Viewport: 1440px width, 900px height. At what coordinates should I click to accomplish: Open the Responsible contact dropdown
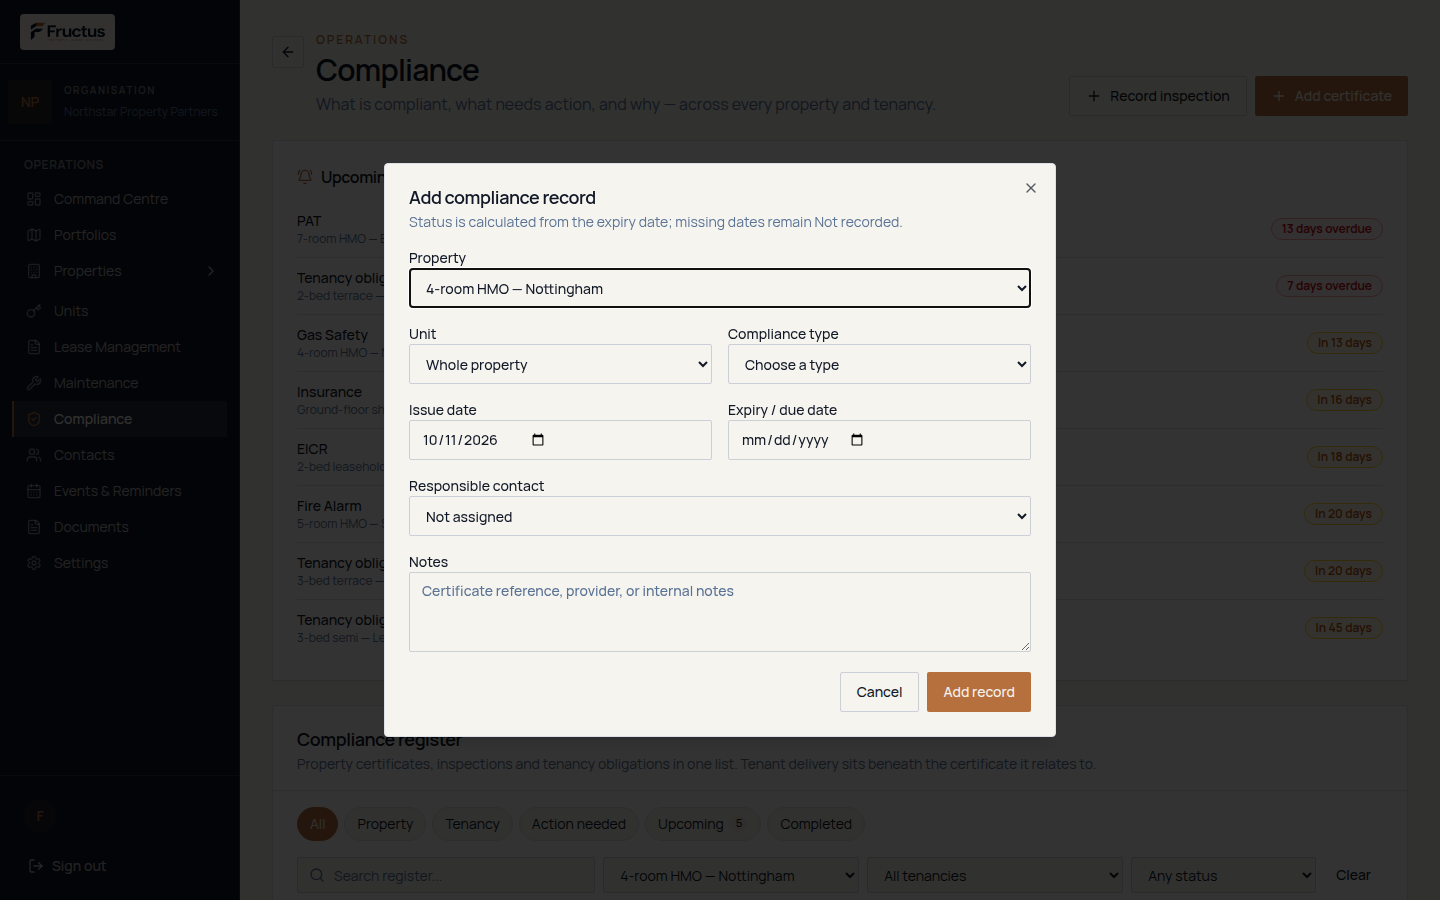pyautogui.click(x=720, y=516)
